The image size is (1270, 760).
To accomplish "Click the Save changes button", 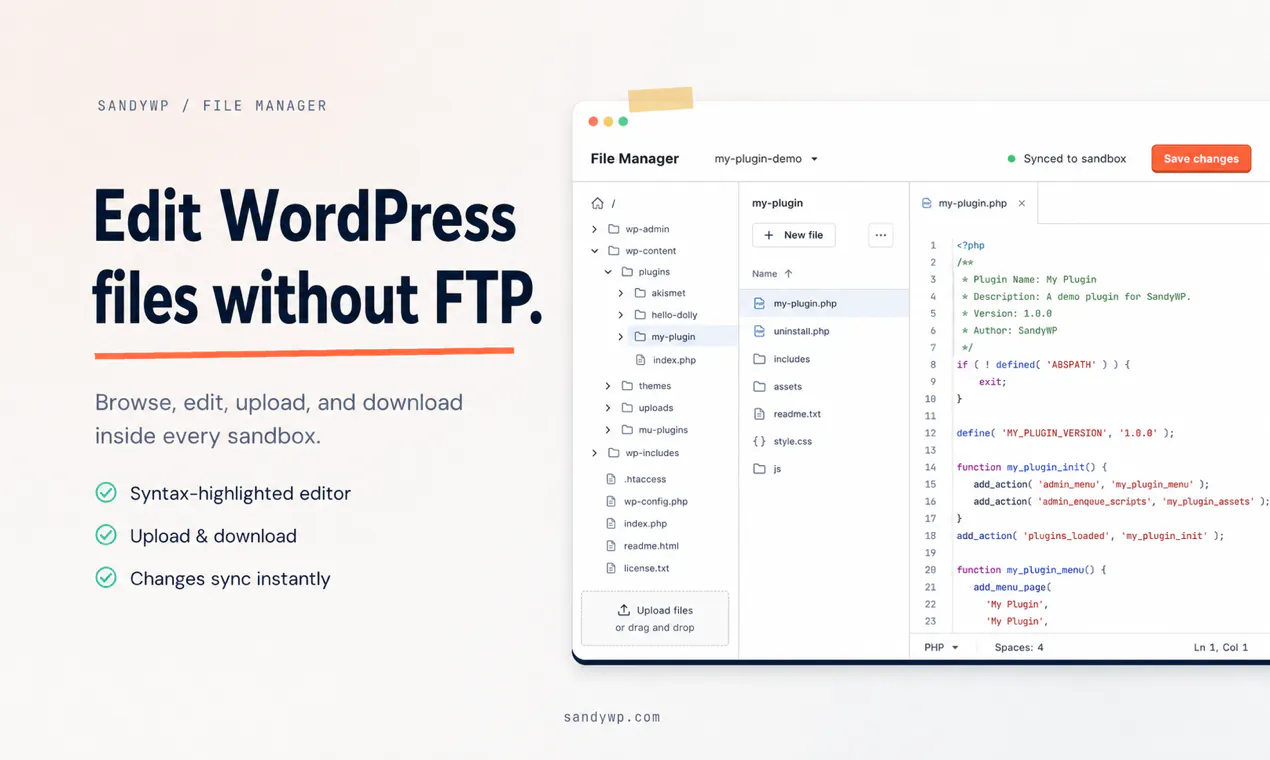I will [1201, 158].
